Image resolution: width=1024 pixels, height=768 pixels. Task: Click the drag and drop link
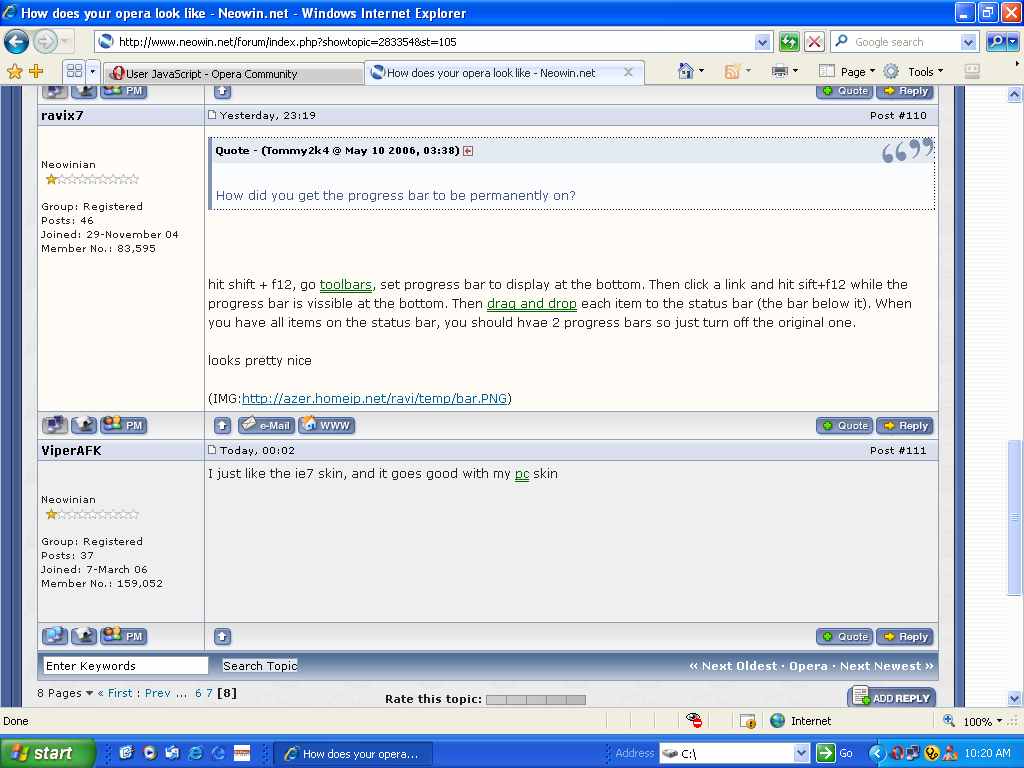pos(532,304)
